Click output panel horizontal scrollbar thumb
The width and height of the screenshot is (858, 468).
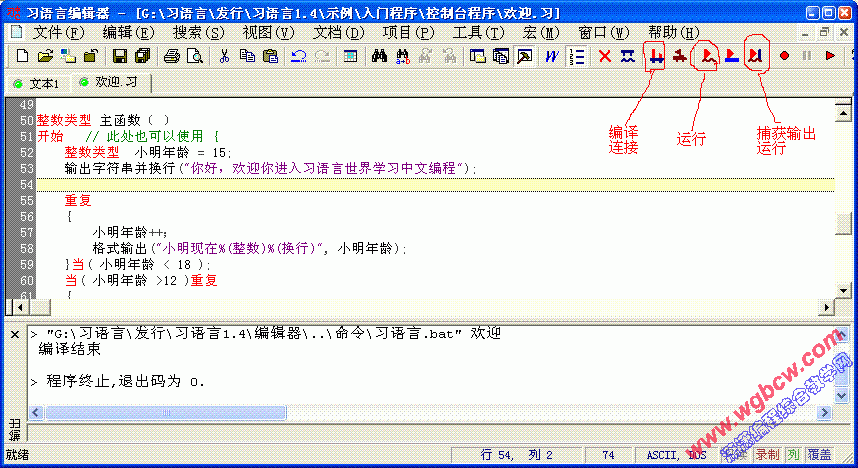click(166, 412)
